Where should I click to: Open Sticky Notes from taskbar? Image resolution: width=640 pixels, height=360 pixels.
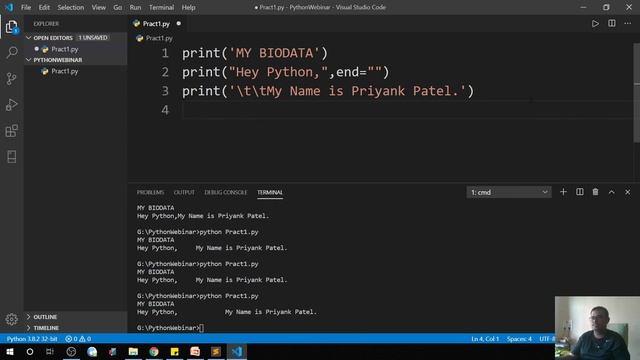(x=174, y=351)
